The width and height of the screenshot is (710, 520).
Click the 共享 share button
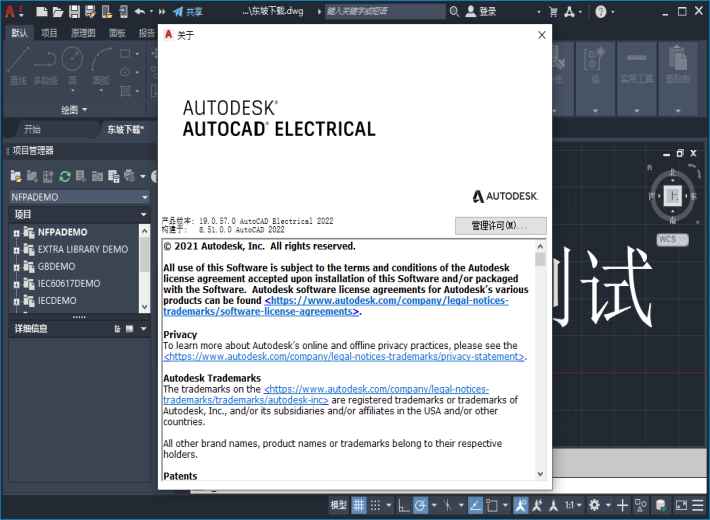[188, 11]
